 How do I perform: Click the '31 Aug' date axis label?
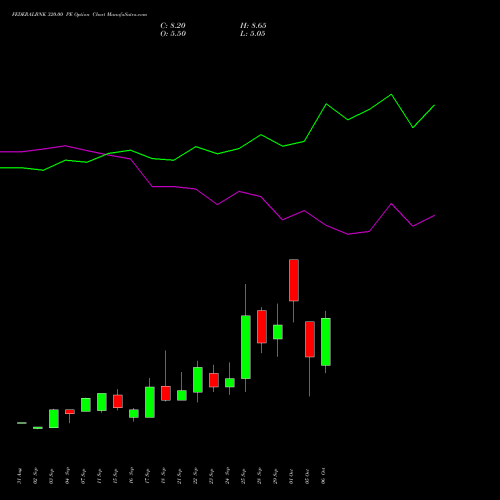19,476
